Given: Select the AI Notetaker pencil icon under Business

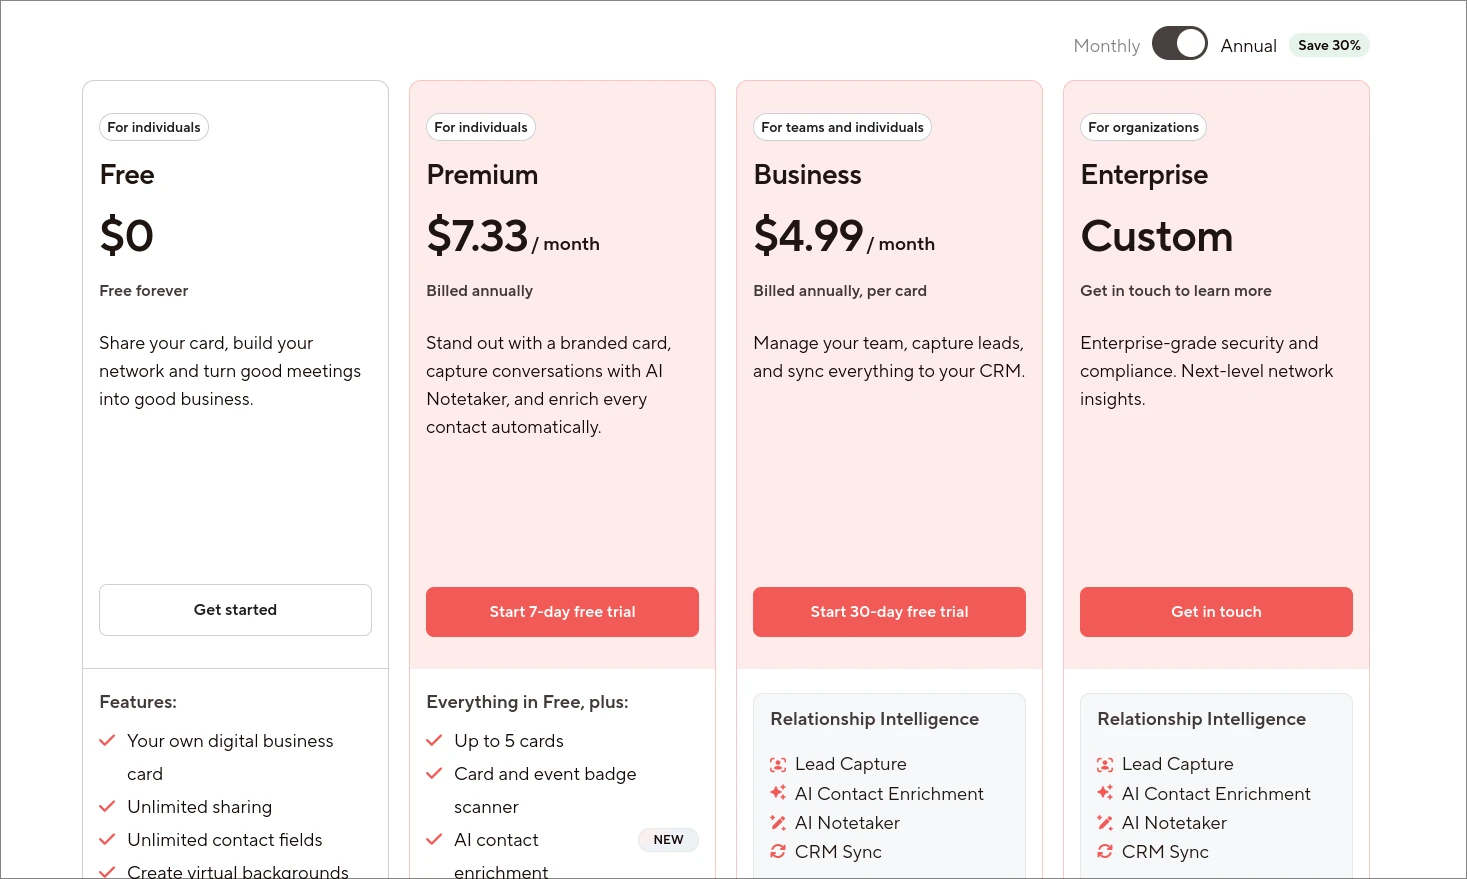Looking at the screenshot, I should point(778,822).
